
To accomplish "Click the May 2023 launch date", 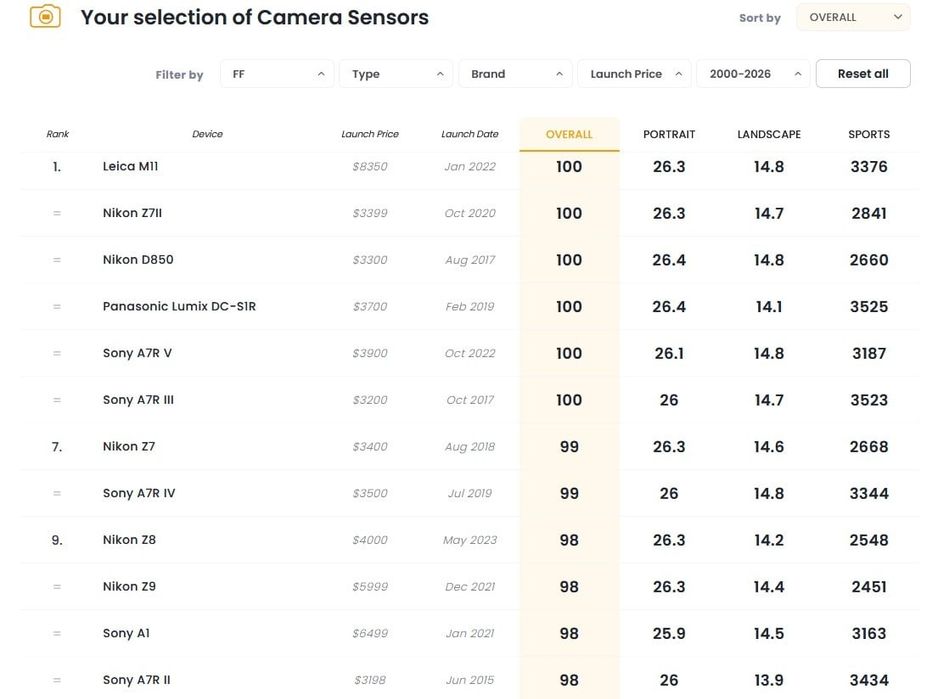I will [x=470, y=540].
